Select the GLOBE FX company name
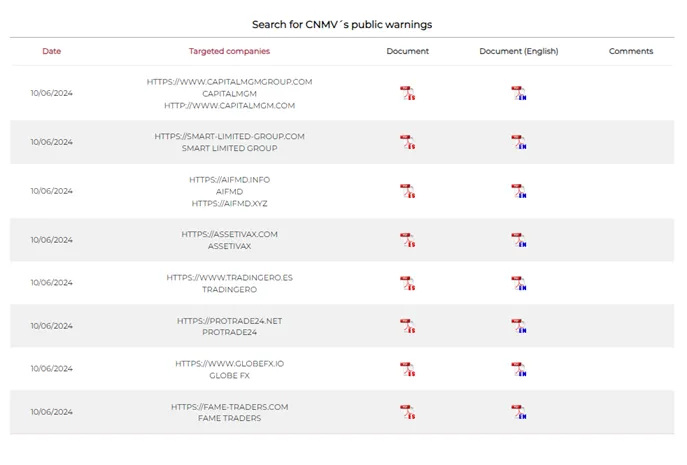The height and width of the screenshot is (465, 687). [229, 376]
